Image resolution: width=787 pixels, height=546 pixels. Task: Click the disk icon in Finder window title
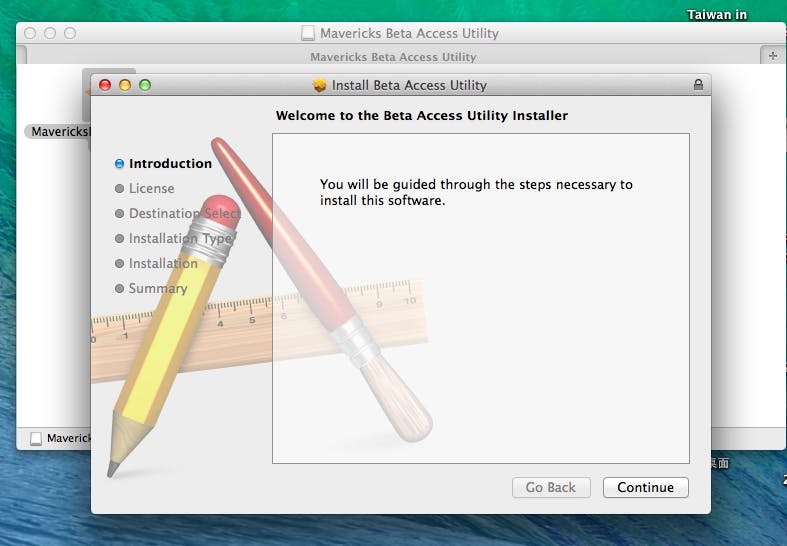point(308,33)
